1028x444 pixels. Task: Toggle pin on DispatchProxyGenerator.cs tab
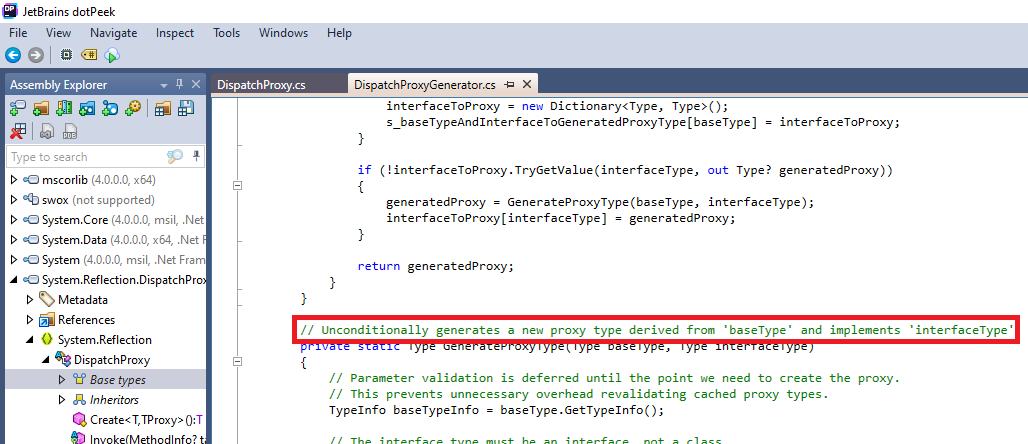pos(509,85)
